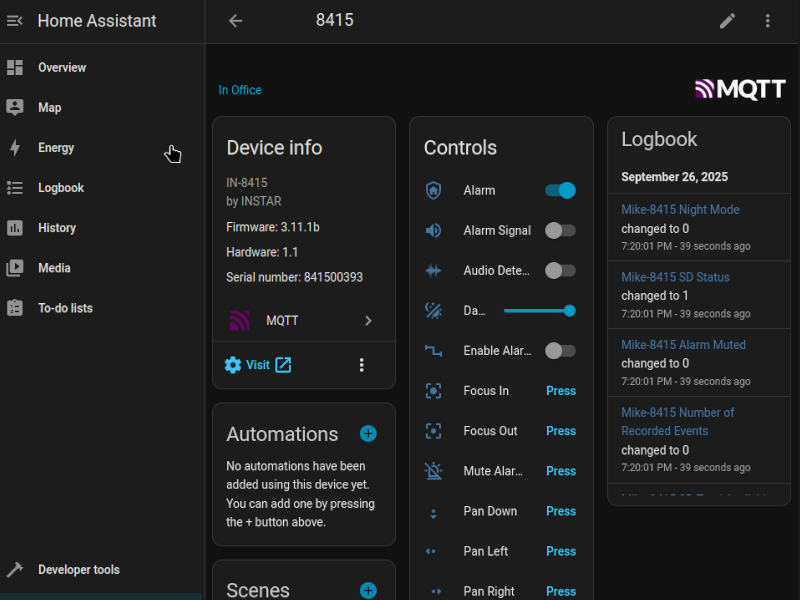Click the To-do lists clipboard icon

15,308
